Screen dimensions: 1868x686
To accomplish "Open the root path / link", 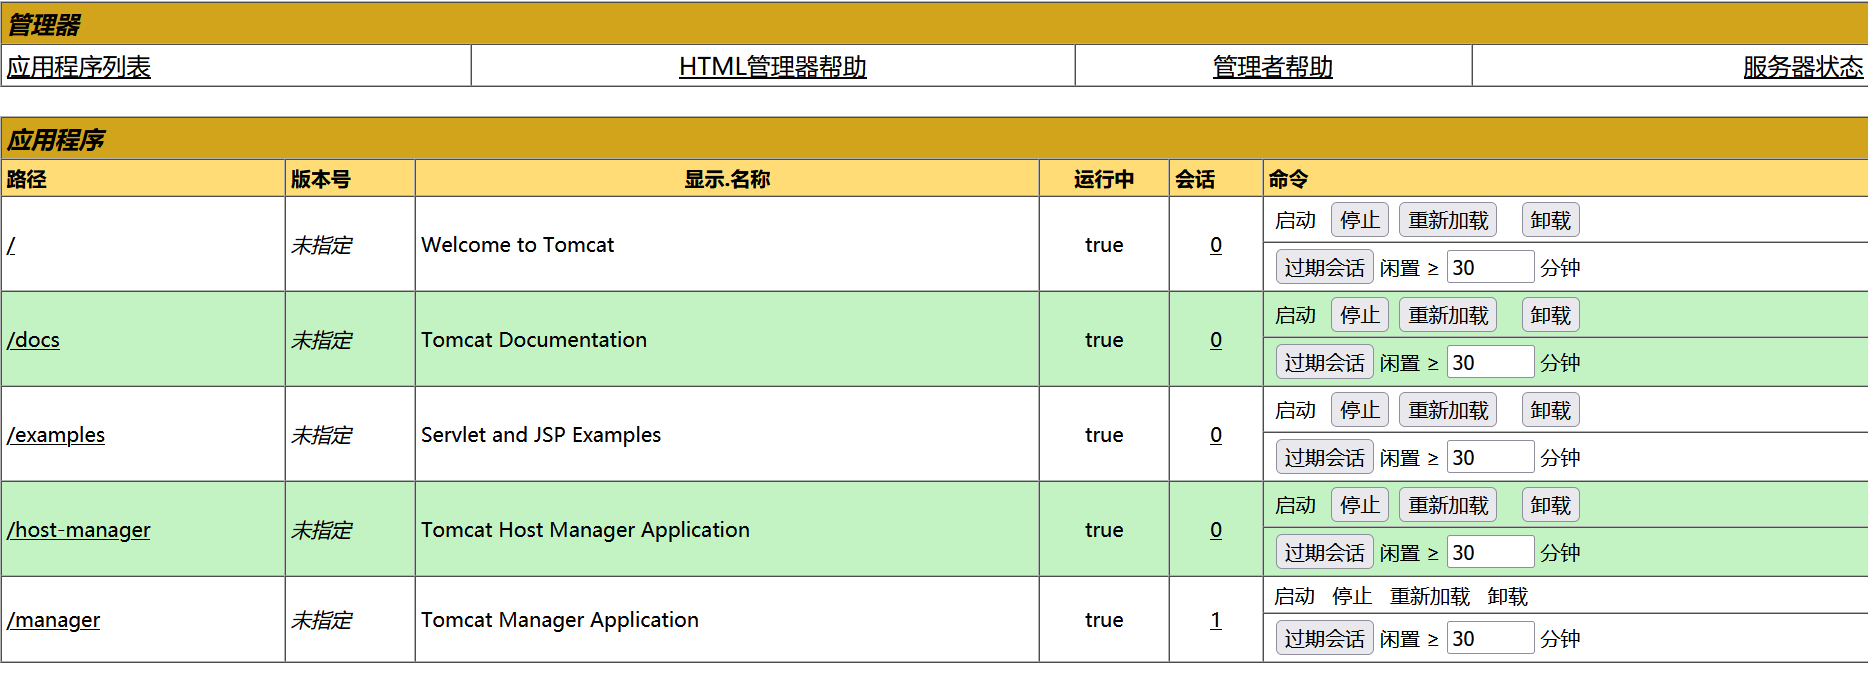I will click(x=11, y=245).
